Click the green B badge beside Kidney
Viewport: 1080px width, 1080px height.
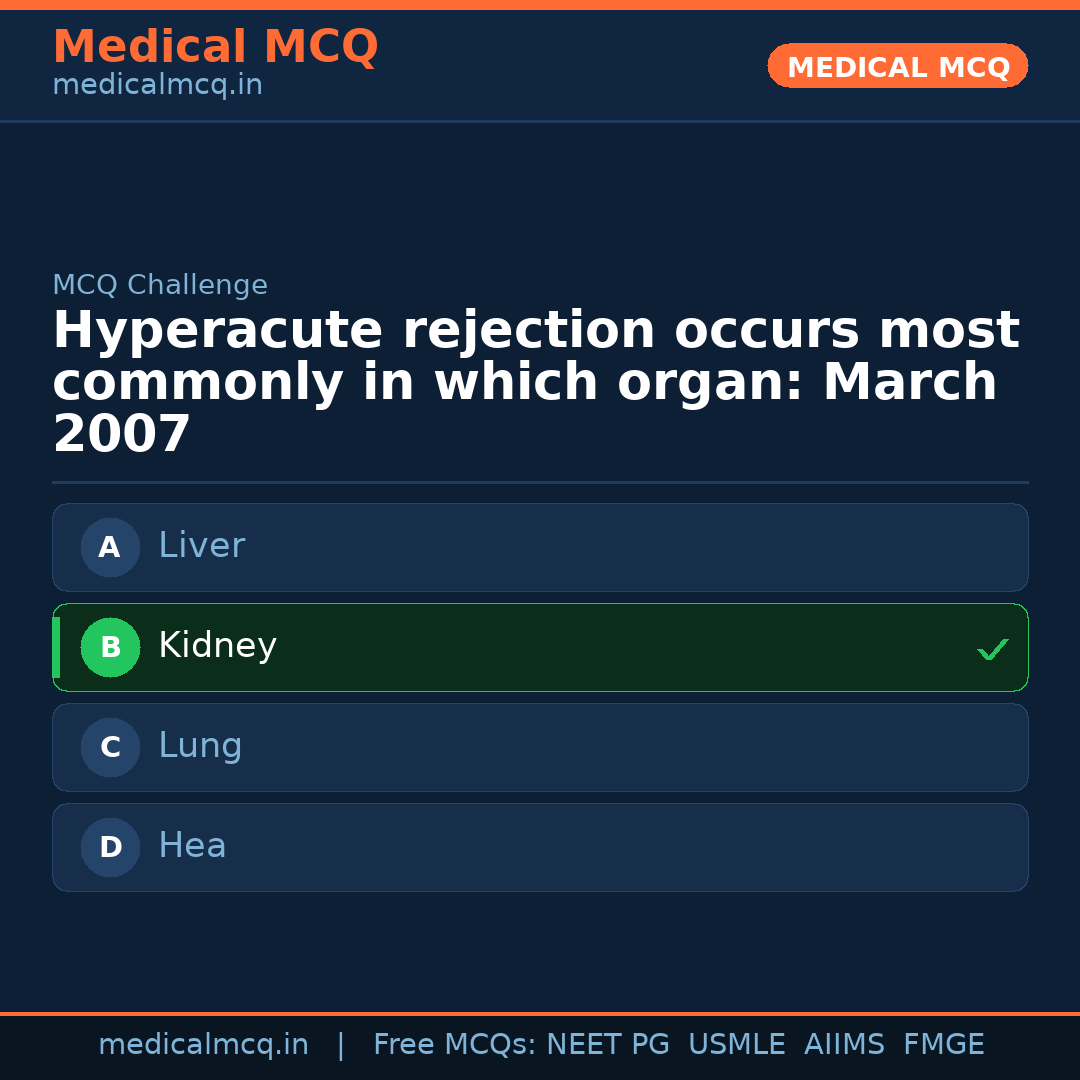pos(110,647)
